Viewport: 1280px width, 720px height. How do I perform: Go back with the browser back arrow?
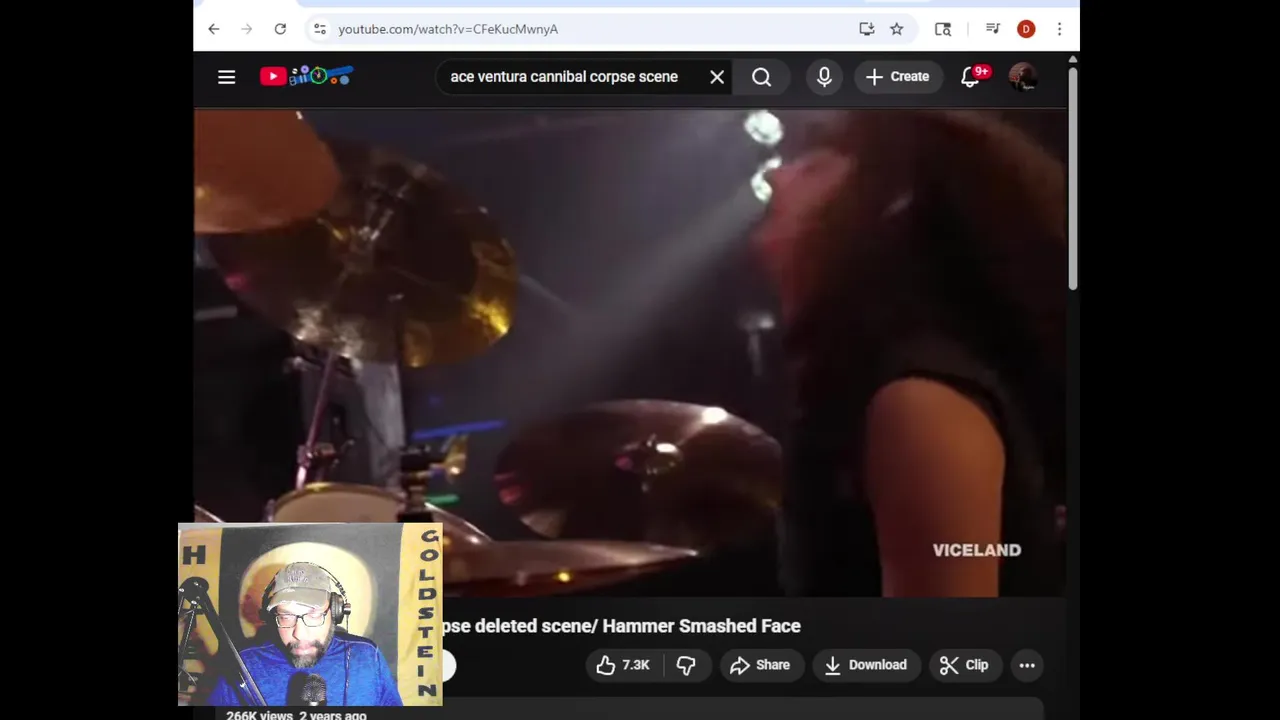214,29
